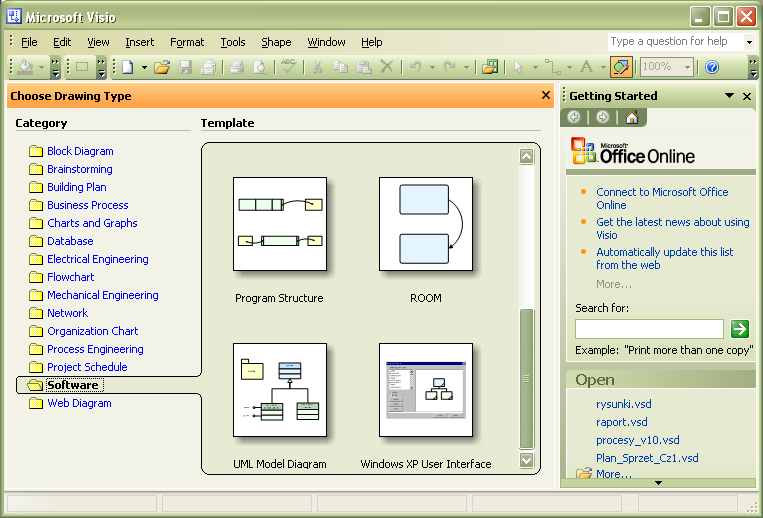The width and height of the screenshot is (763, 518).
Task: Open the Fill Color dropdown arrow
Action: pos(41,67)
